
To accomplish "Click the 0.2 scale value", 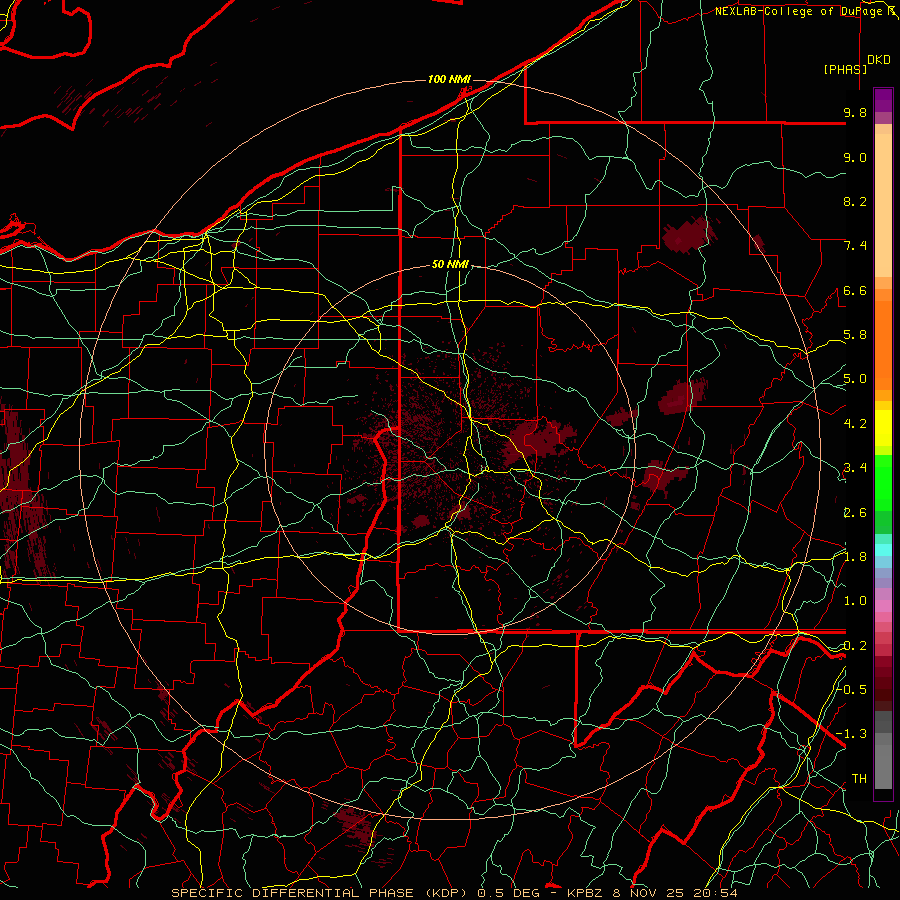I will click(855, 646).
